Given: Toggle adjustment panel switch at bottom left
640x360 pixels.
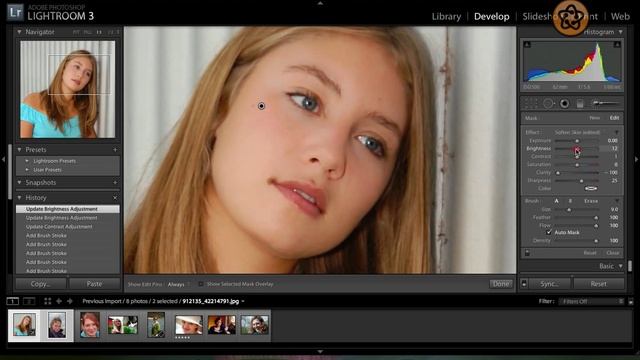Looking at the screenshot, I should pos(527,253).
